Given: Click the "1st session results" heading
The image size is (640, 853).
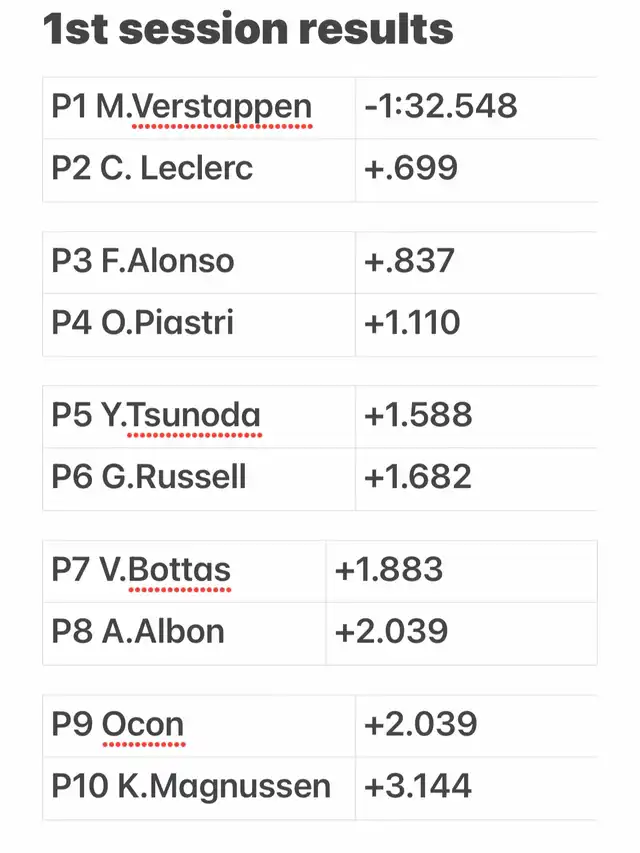Looking at the screenshot, I should (248, 30).
